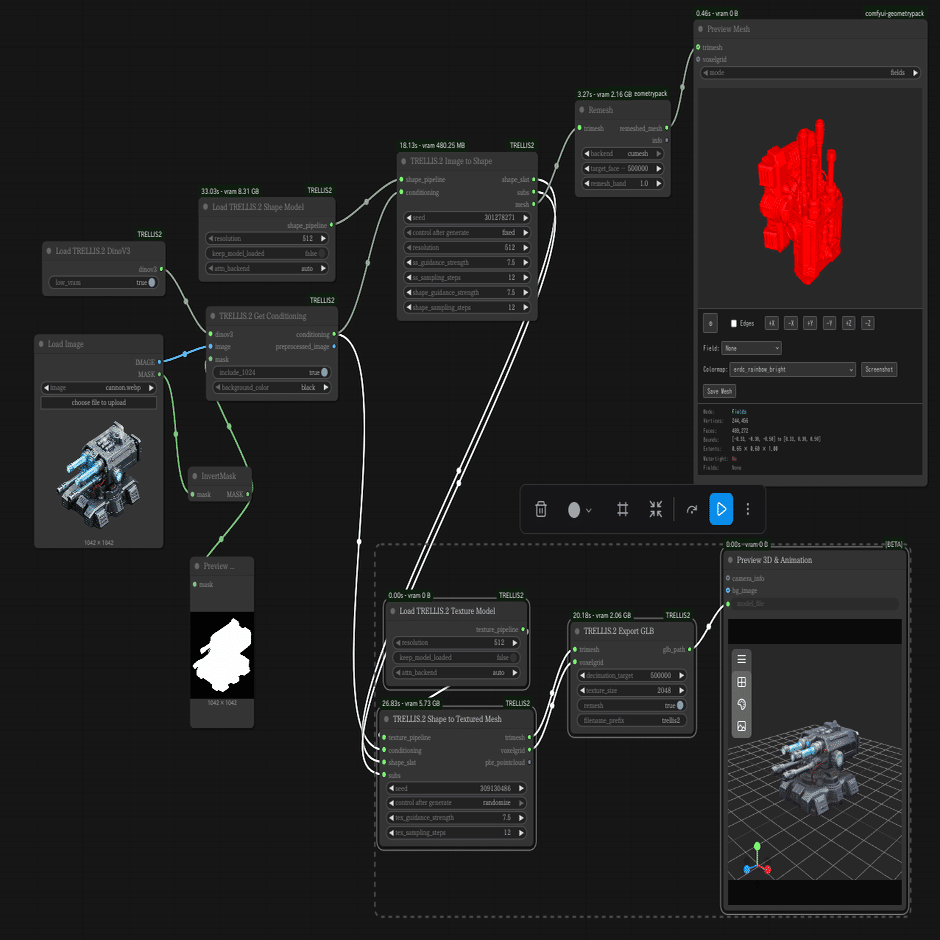Collapse Load TRELLIS.2 DinoV3 node dot
The image size is (940, 940).
point(49,251)
